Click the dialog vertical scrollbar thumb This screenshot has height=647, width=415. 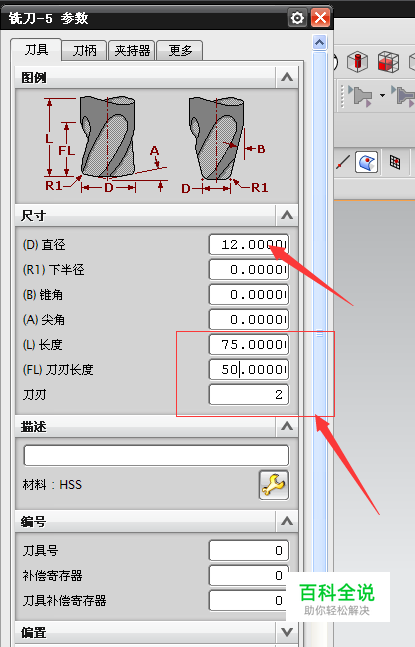point(320,334)
